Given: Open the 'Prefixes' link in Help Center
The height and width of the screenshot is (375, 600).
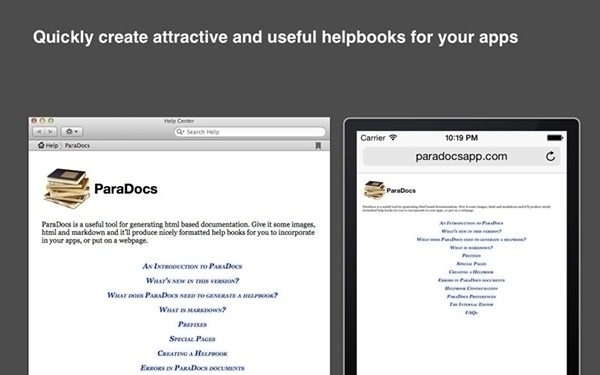Looking at the screenshot, I should tap(192, 324).
